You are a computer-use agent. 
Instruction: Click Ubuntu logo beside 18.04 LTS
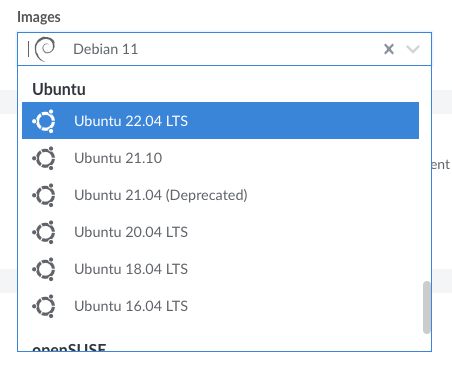tap(44, 269)
